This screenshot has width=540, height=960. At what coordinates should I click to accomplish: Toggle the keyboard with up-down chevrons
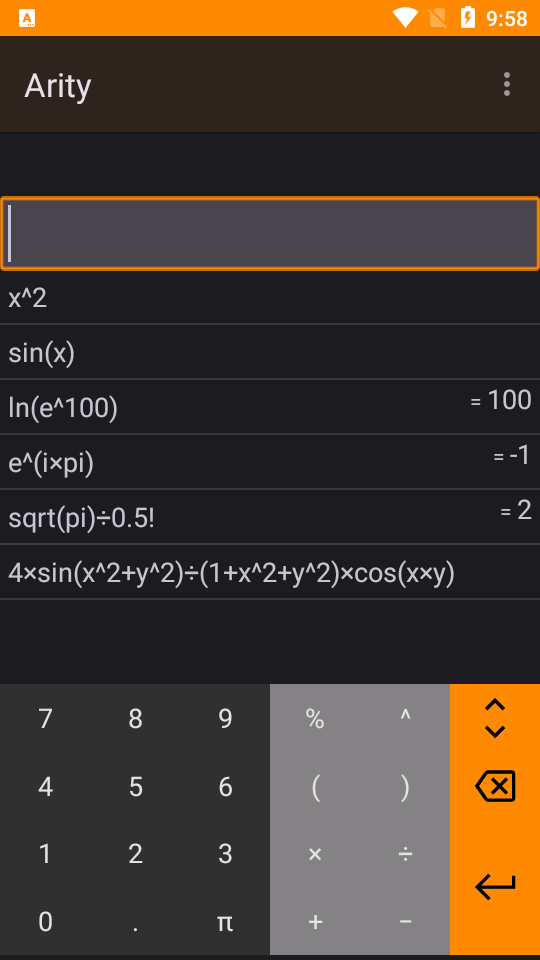495,718
